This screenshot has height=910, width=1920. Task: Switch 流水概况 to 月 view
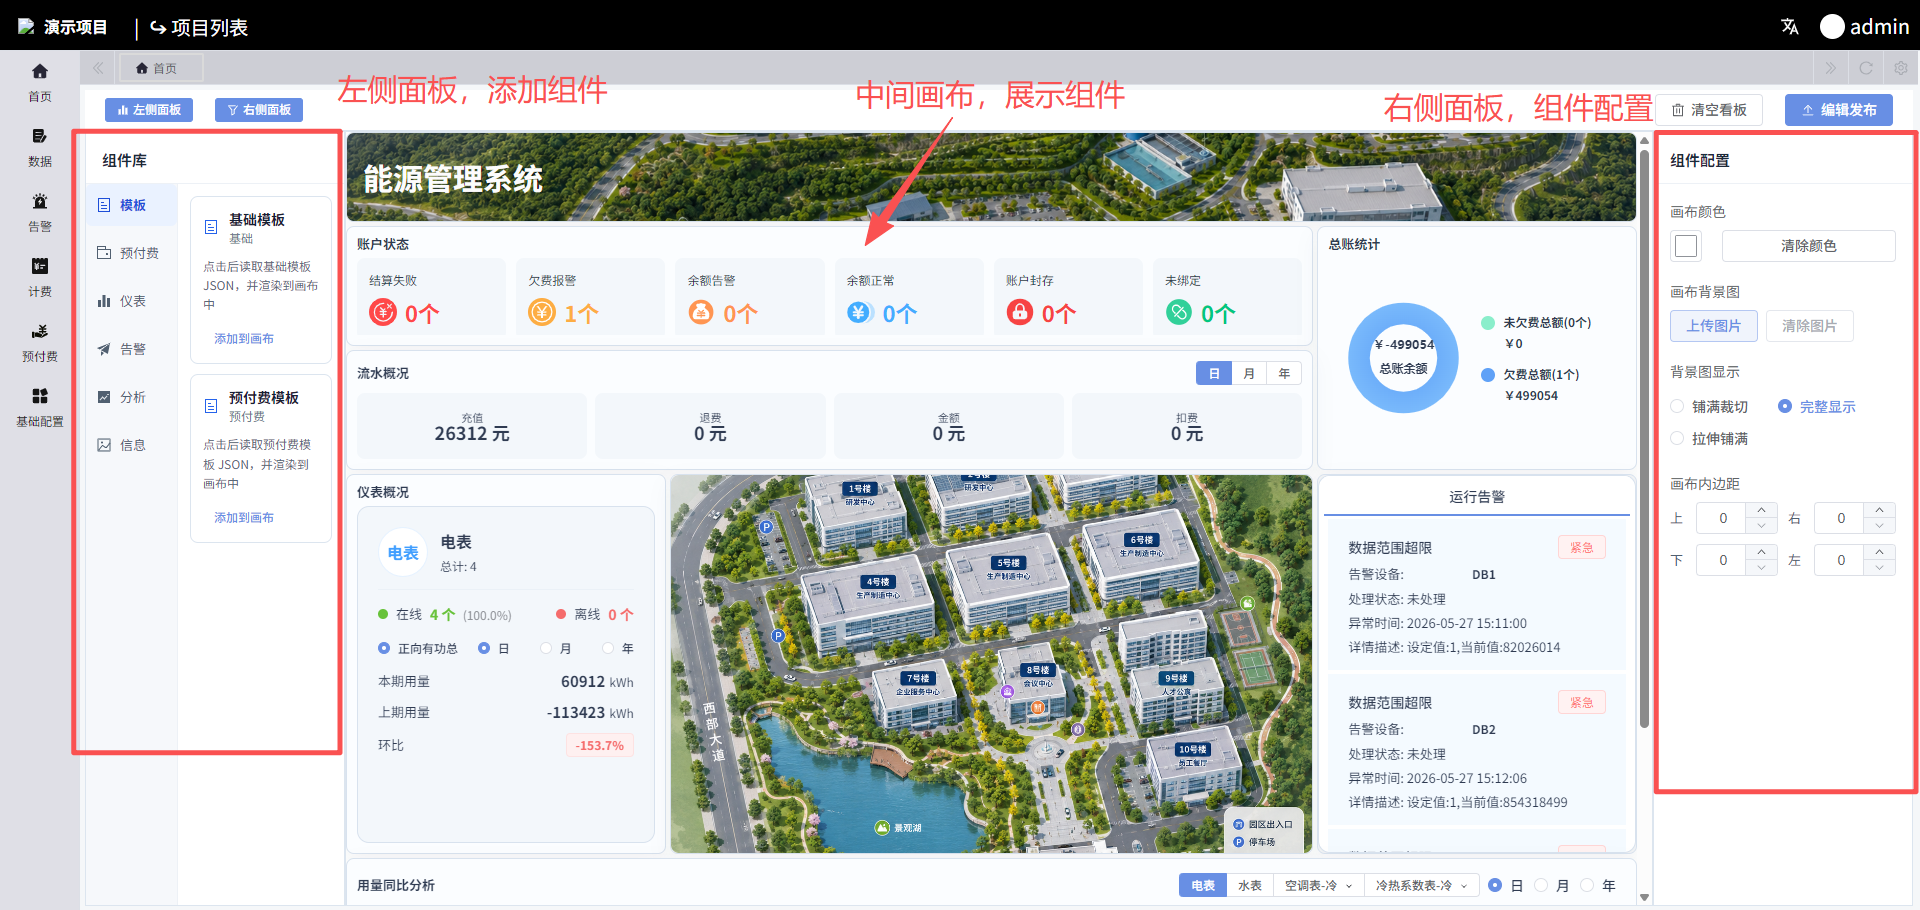1249,373
